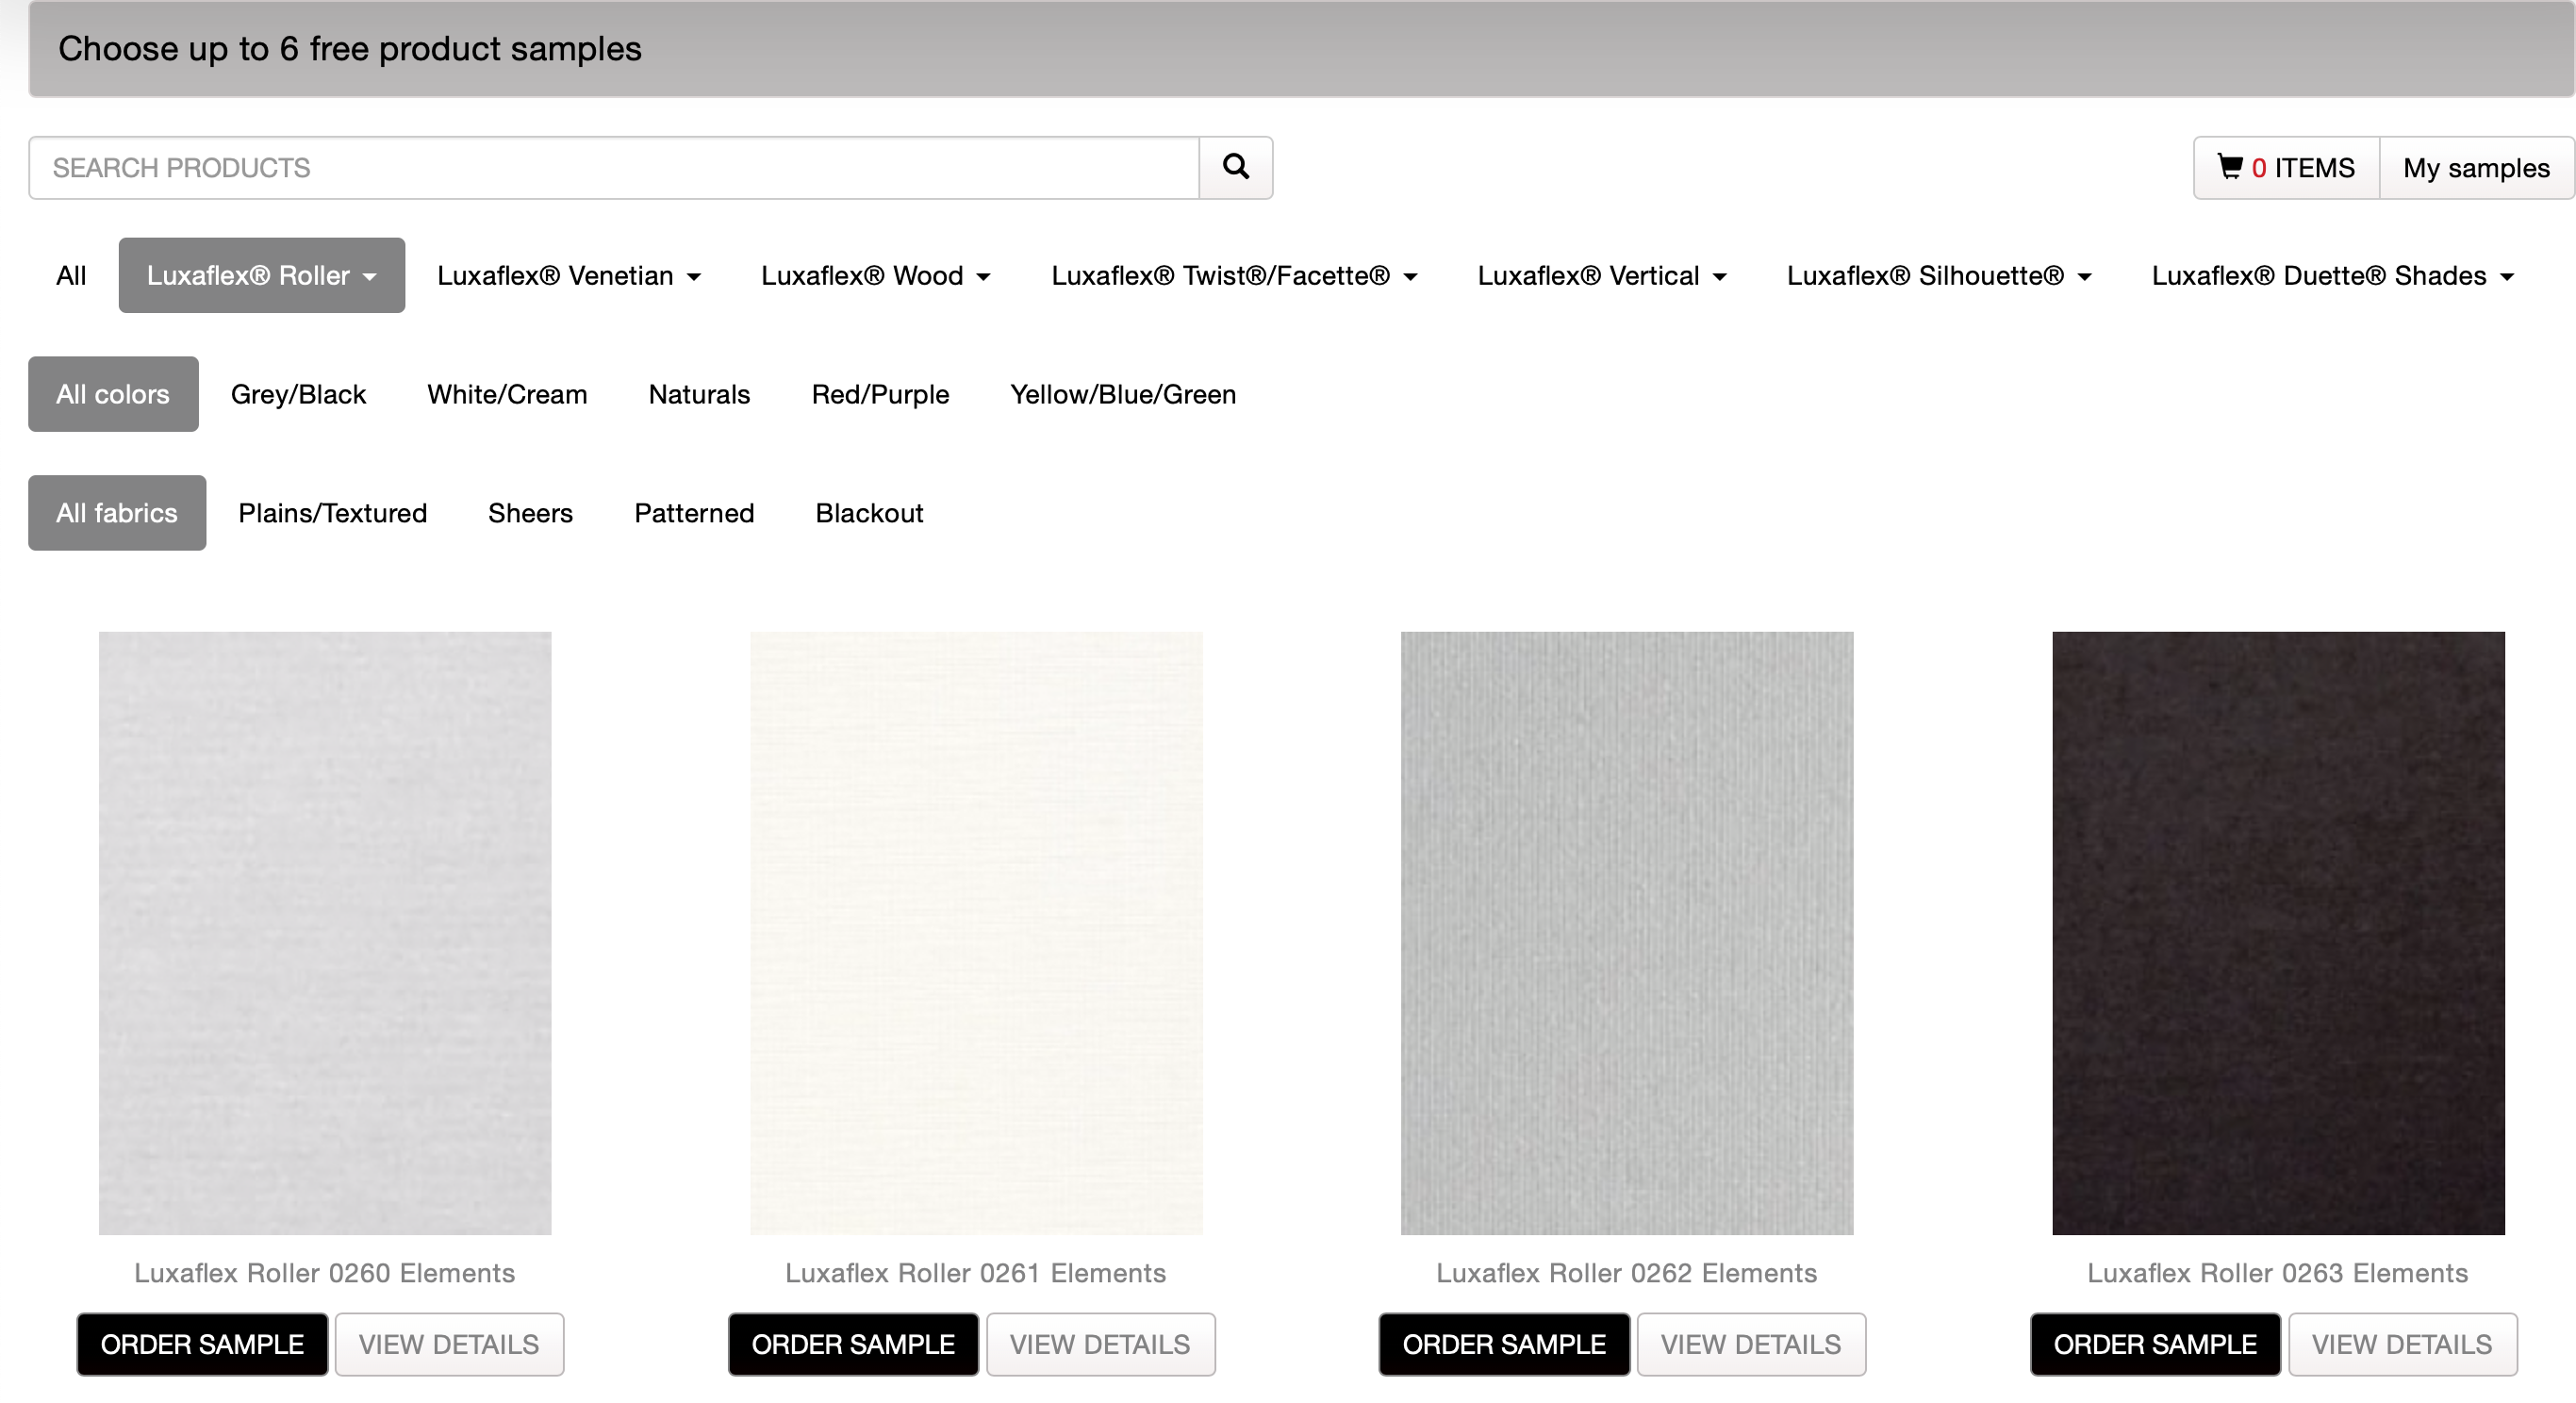
Task: Click the Search Products input field
Action: (613, 168)
